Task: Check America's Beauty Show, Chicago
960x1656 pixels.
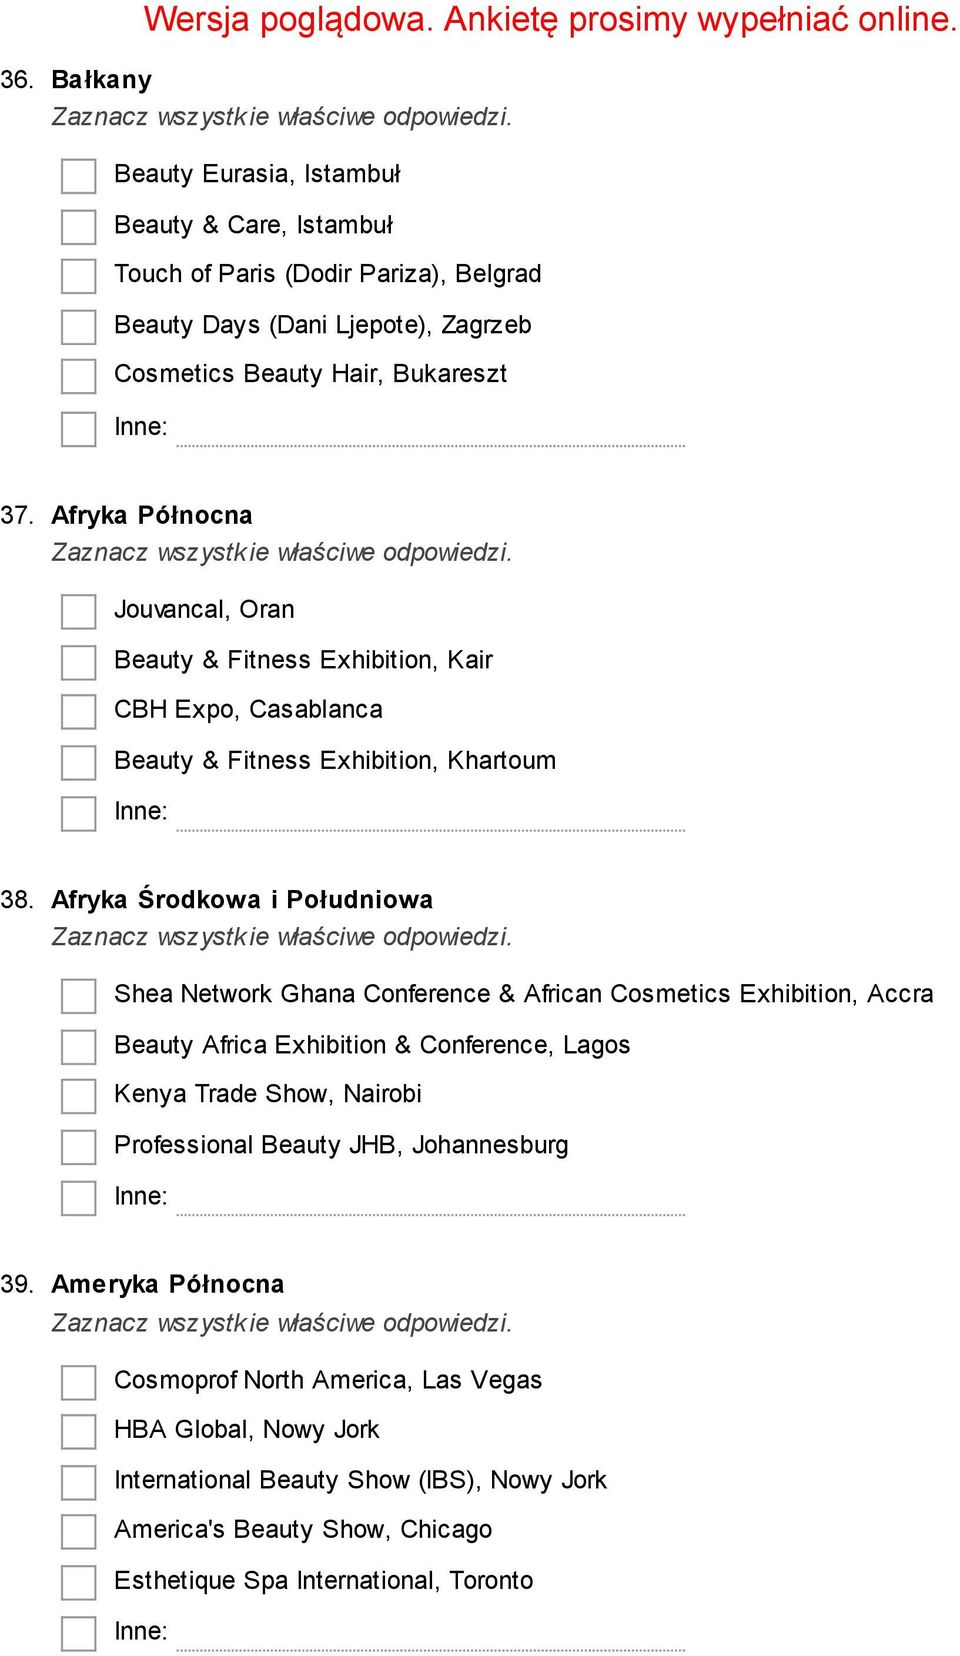Action: tap(78, 1532)
